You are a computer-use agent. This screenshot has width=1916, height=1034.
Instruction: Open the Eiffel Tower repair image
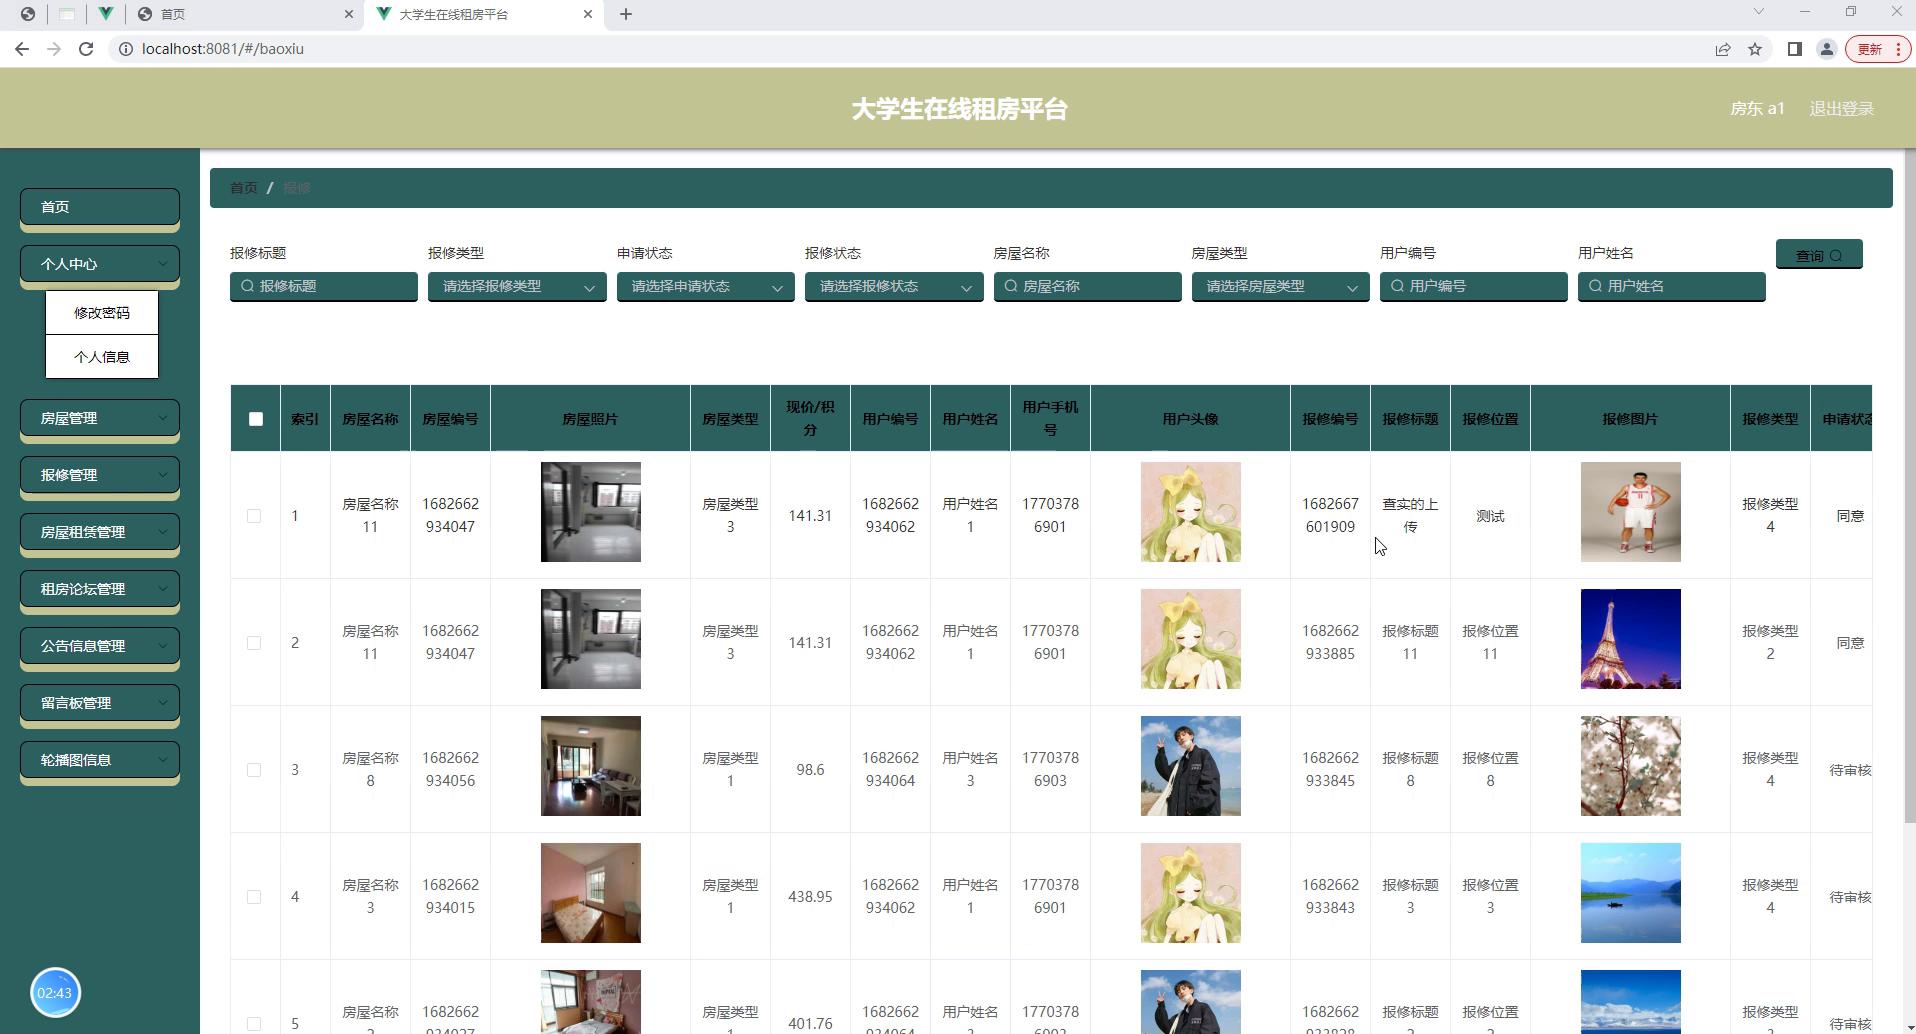click(1631, 639)
